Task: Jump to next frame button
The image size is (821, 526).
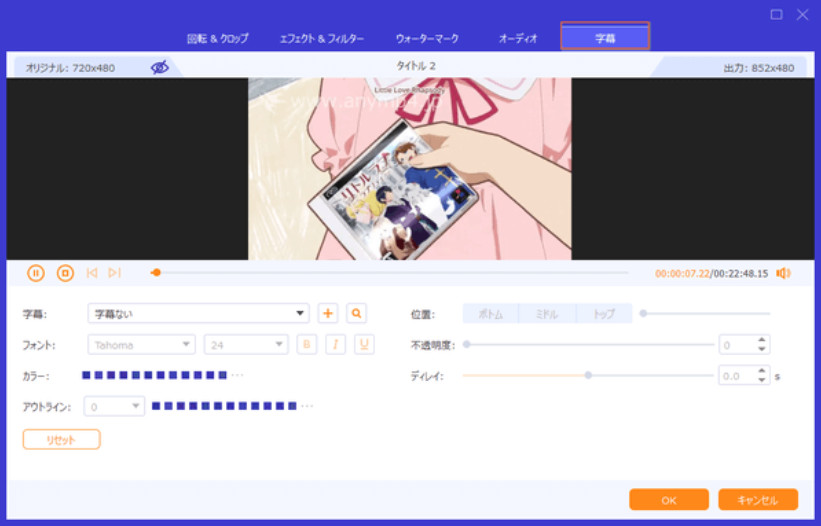Action: [x=115, y=273]
